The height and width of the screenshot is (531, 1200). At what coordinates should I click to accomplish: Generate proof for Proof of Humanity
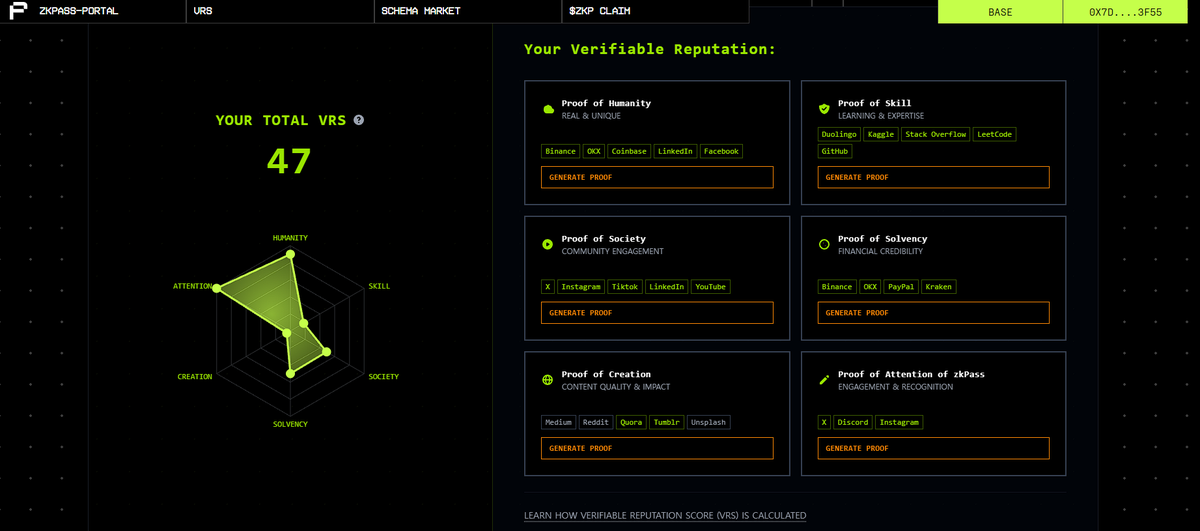pos(657,177)
